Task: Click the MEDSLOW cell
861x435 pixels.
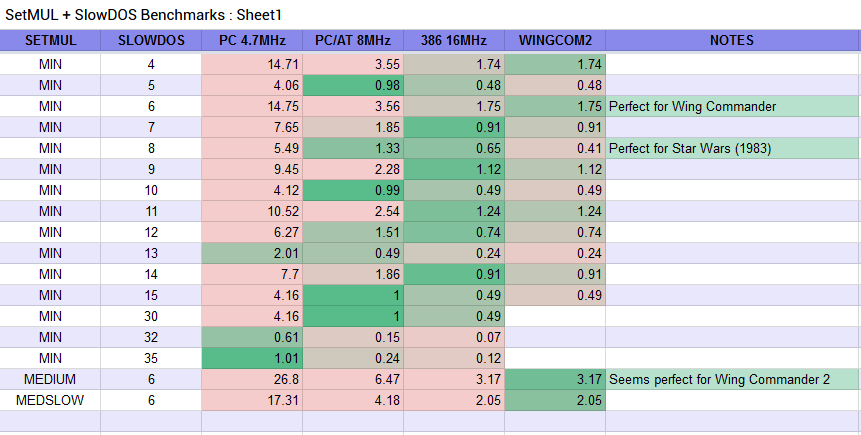Action: point(50,400)
